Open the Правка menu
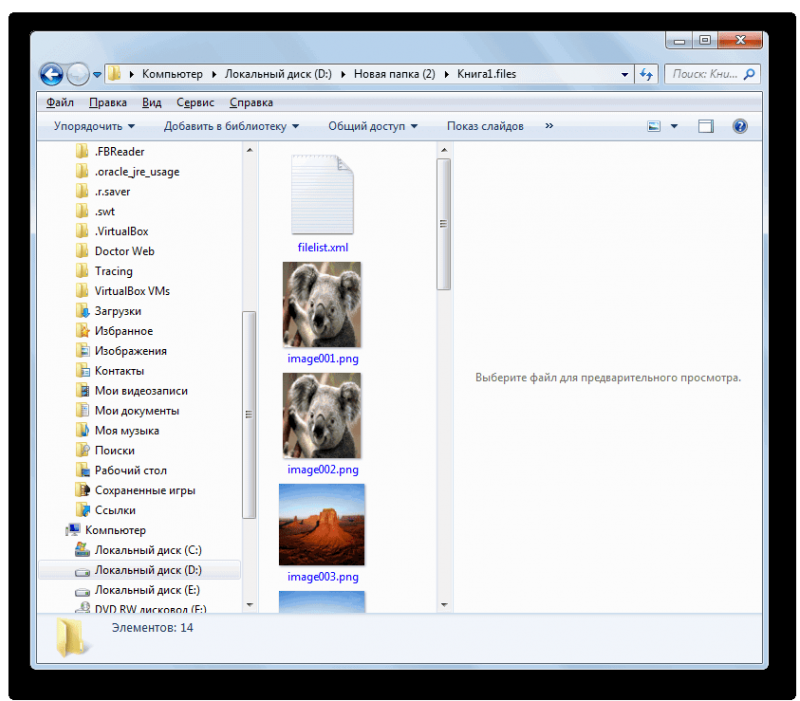 click(x=108, y=103)
